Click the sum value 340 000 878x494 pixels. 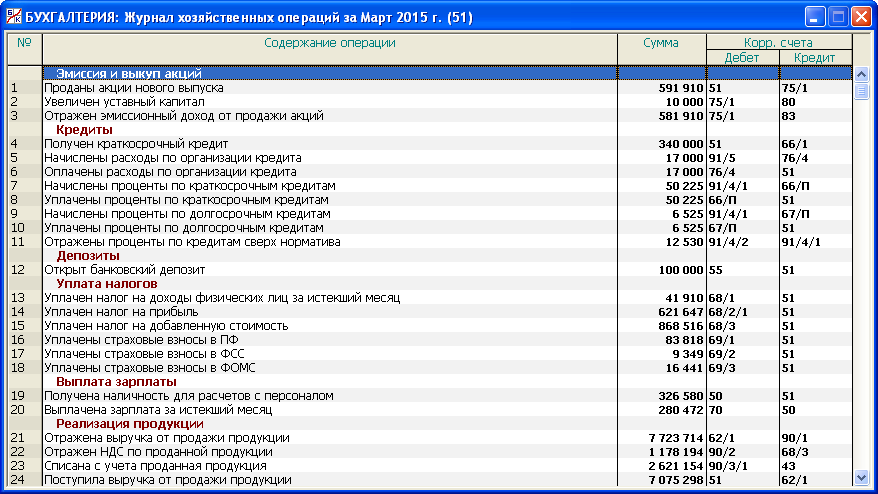(680, 144)
